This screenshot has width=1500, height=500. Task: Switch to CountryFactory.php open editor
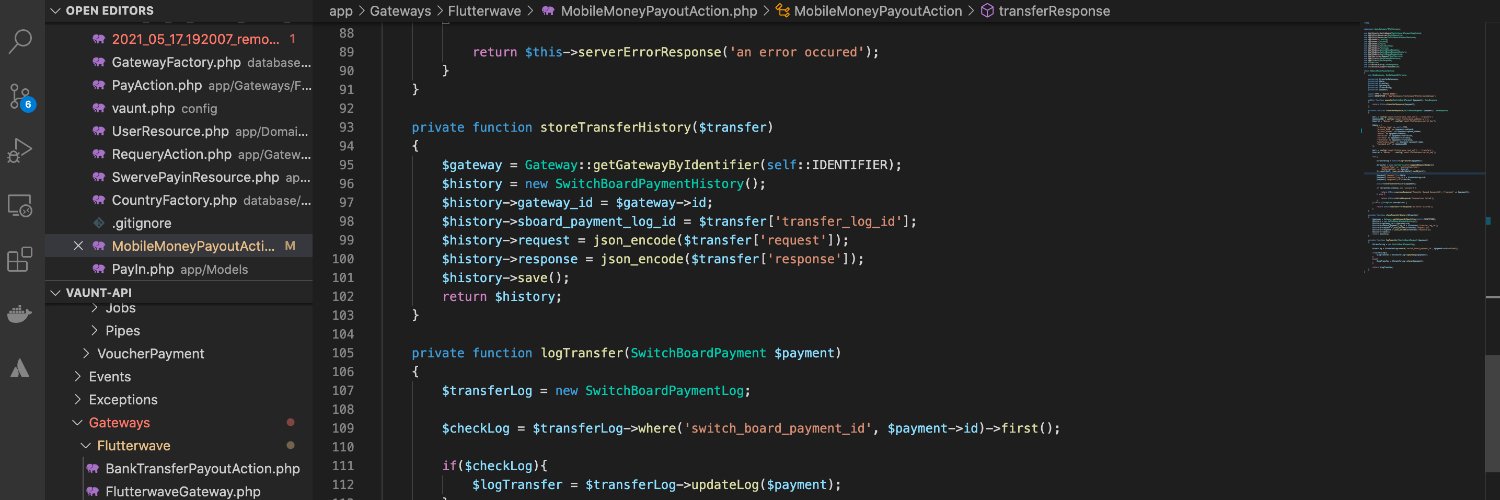click(x=179, y=200)
